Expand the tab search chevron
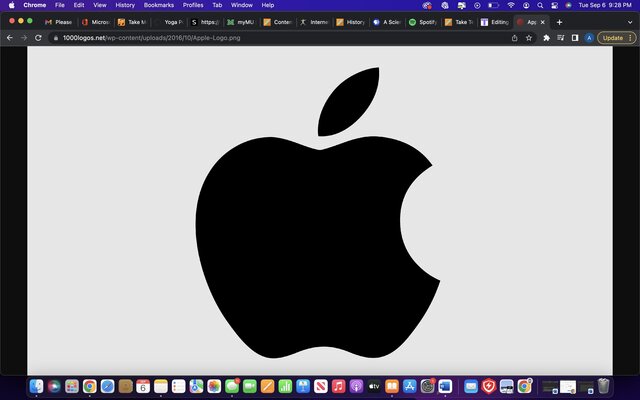The image size is (640, 400). (x=630, y=22)
